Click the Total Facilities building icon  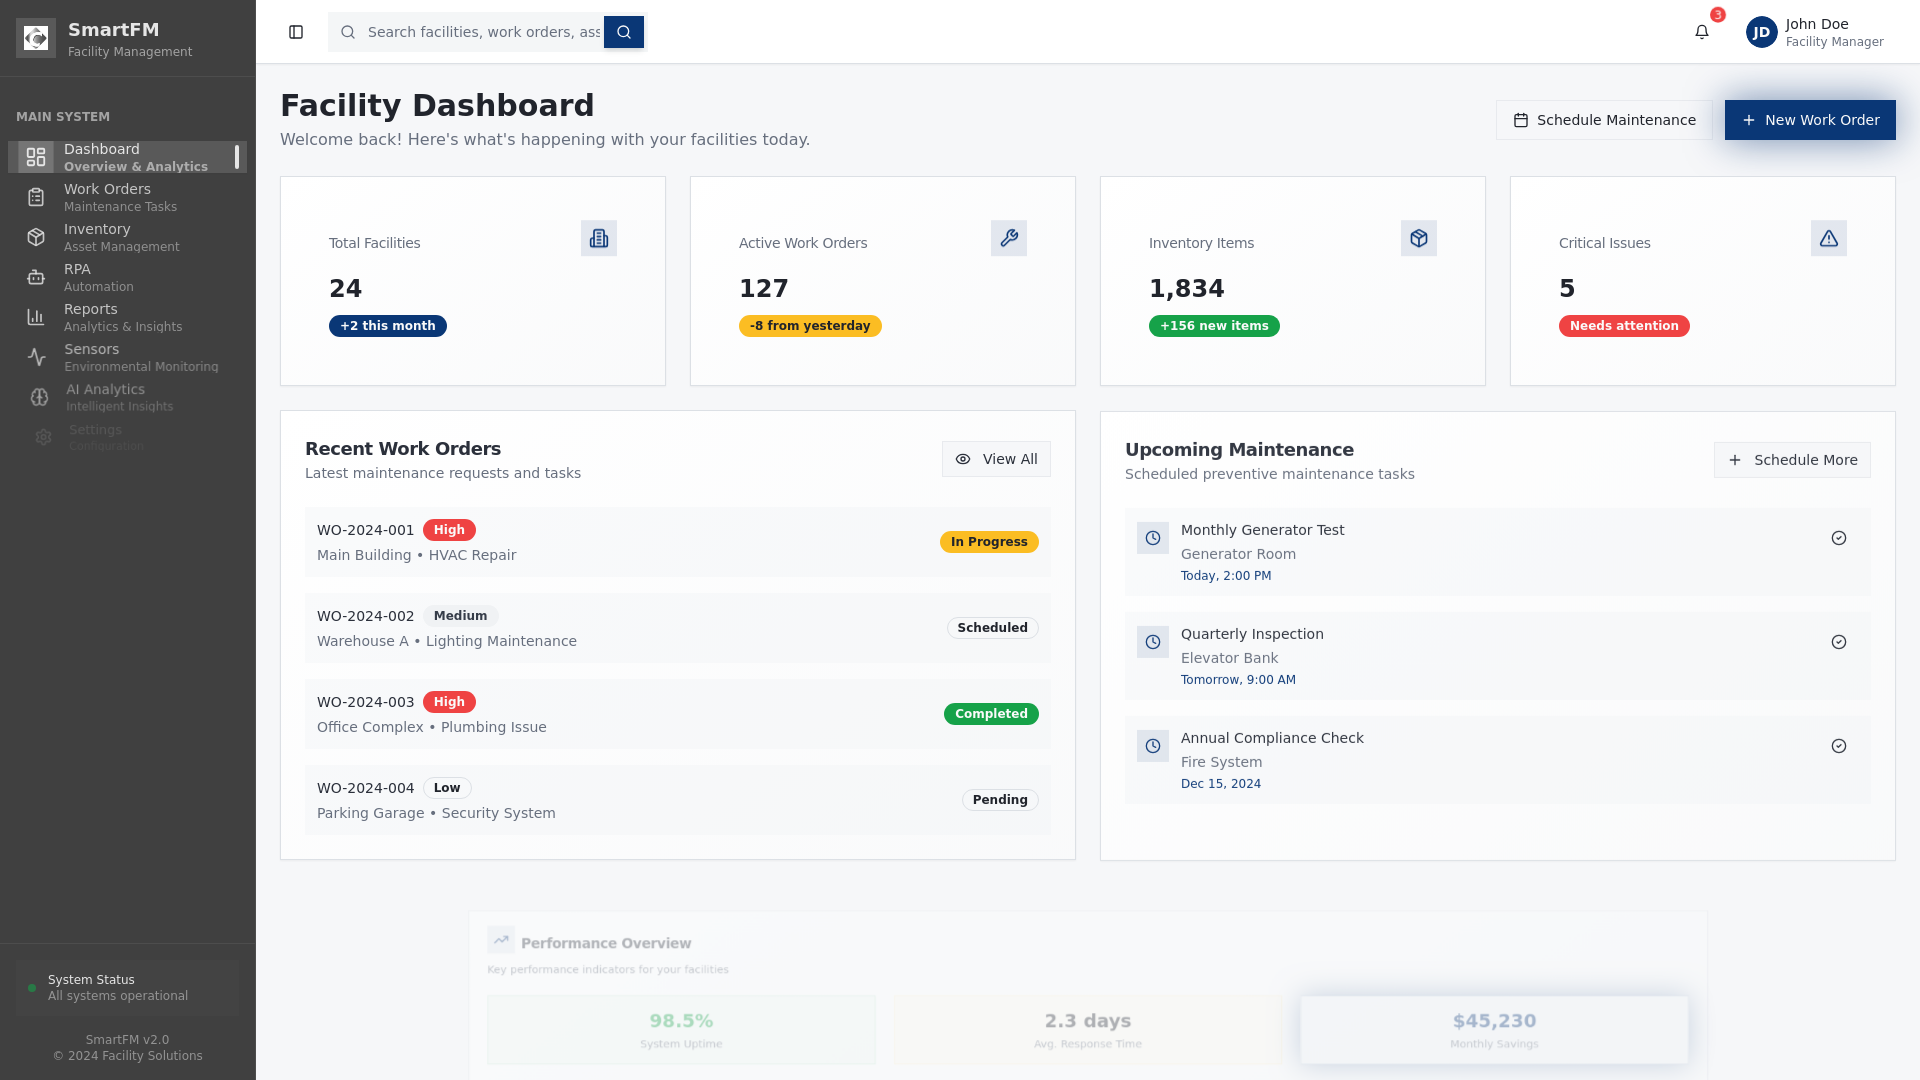pyautogui.click(x=599, y=238)
